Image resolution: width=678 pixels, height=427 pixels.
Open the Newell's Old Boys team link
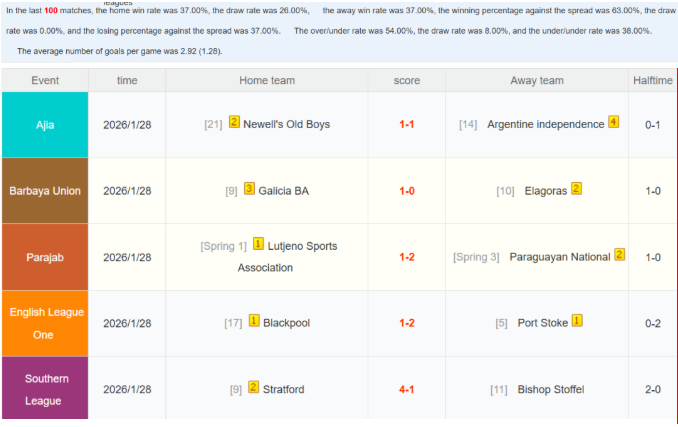(x=286, y=124)
